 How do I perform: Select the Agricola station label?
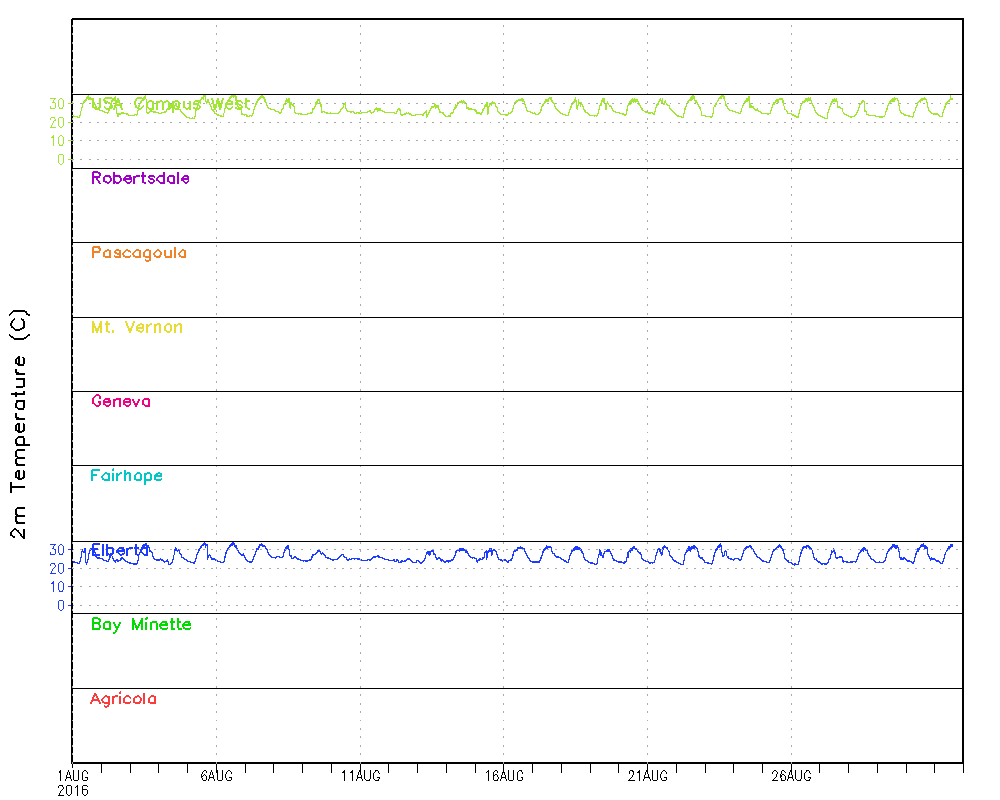tap(123, 699)
